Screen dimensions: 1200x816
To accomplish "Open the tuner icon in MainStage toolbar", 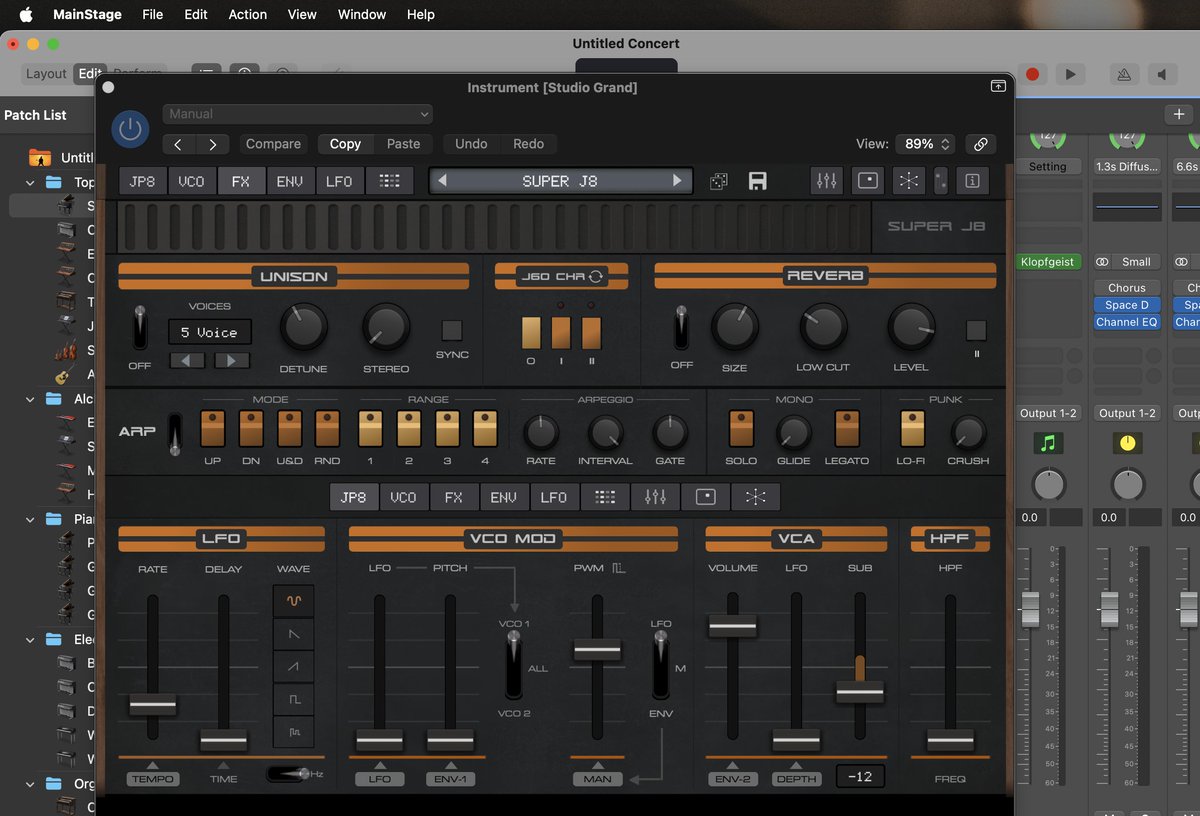I will point(1124,74).
